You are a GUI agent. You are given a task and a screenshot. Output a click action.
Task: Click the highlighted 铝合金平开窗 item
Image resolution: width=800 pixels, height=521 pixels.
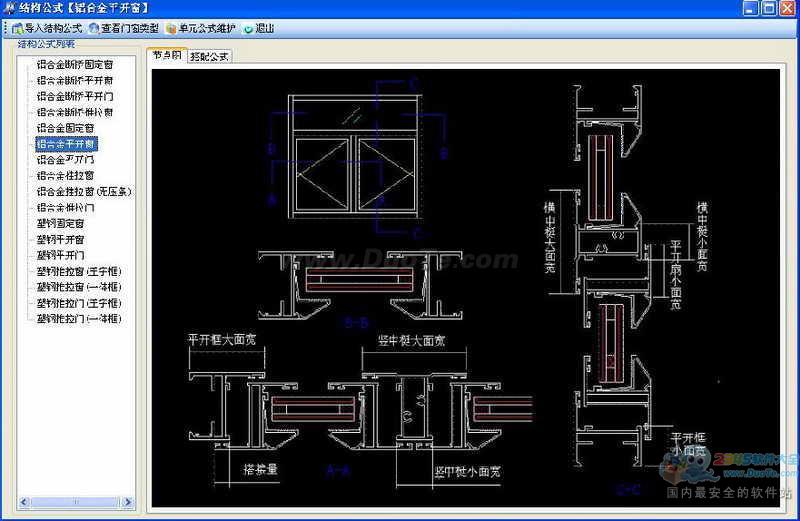pos(66,144)
